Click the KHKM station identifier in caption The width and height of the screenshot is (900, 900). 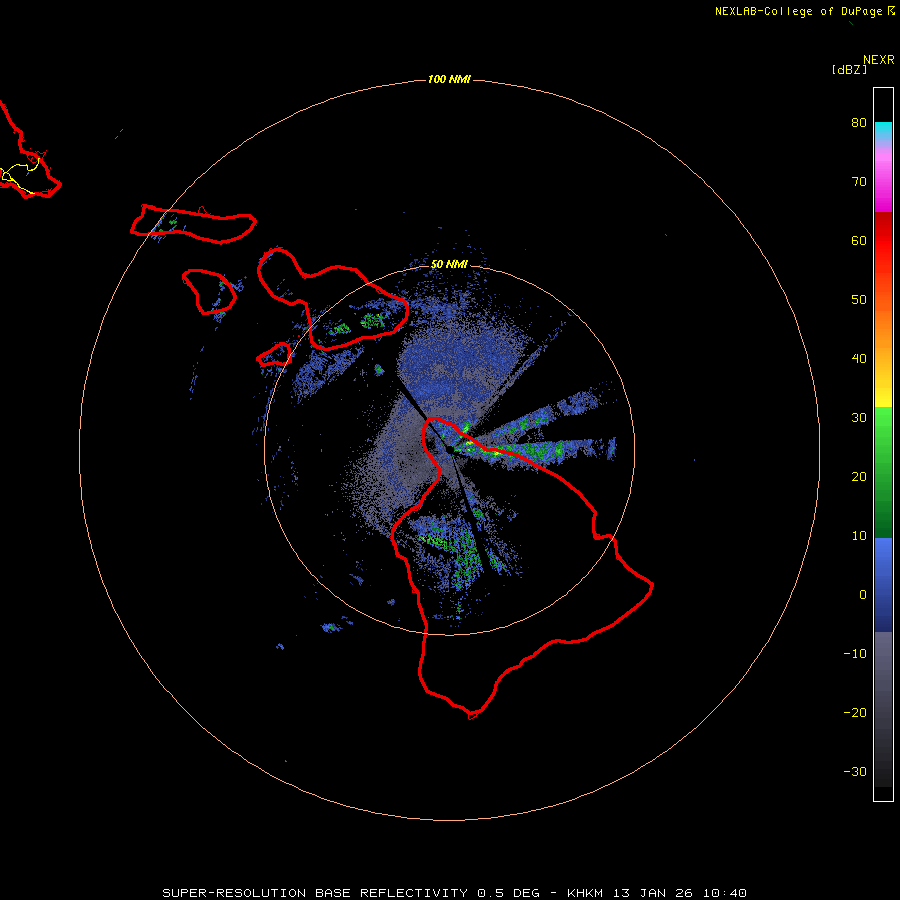point(587,893)
